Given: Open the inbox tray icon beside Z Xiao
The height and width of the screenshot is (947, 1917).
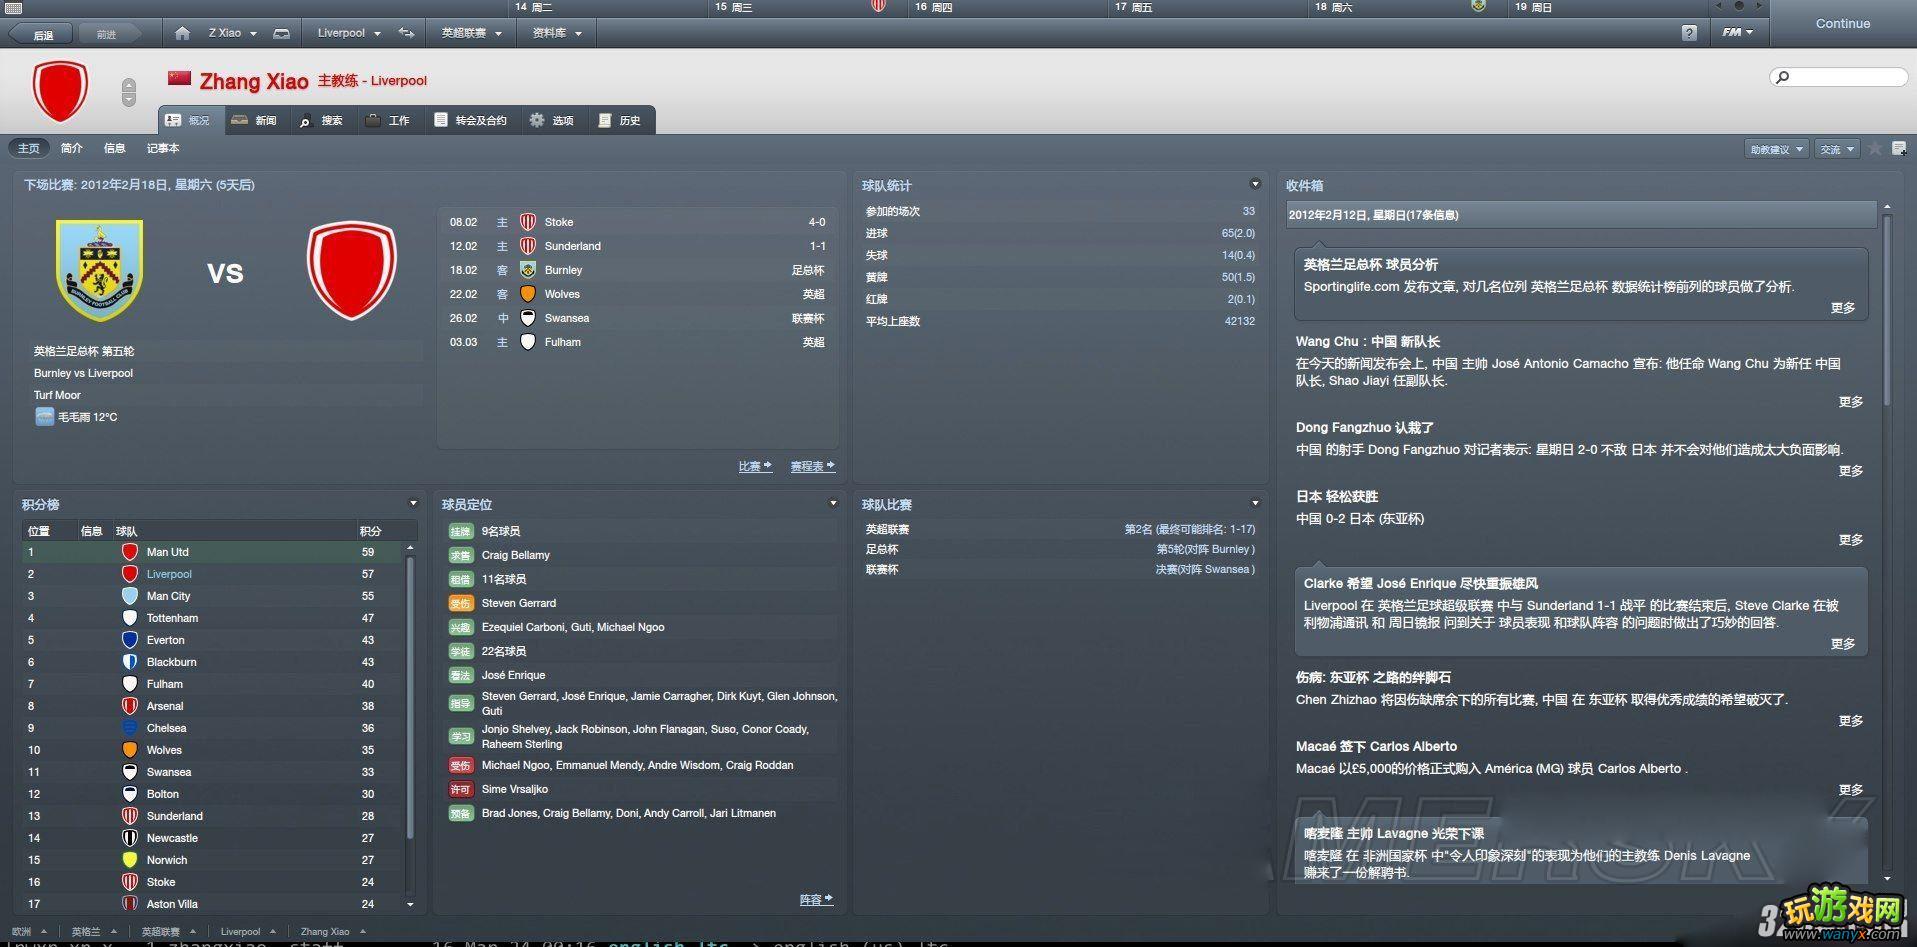Looking at the screenshot, I should [x=282, y=33].
